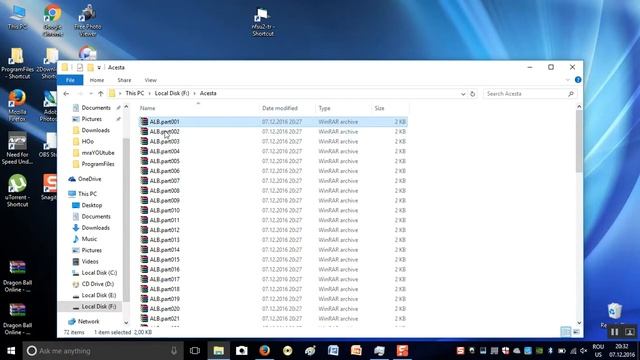
Task: Select Network in navigation pane
Action: (88, 321)
